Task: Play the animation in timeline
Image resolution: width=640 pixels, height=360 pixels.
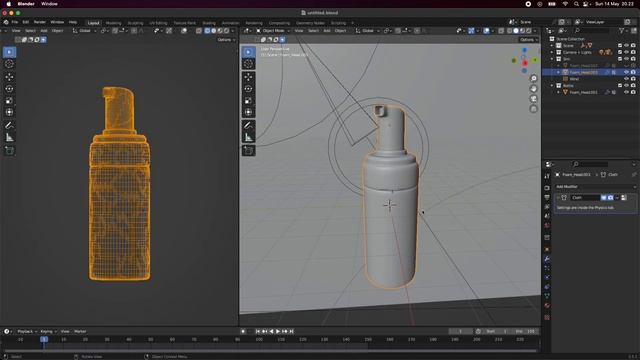Action: [x=278, y=331]
